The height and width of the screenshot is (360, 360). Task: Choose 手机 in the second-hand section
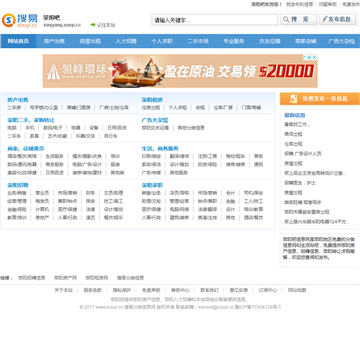coord(30,128)
